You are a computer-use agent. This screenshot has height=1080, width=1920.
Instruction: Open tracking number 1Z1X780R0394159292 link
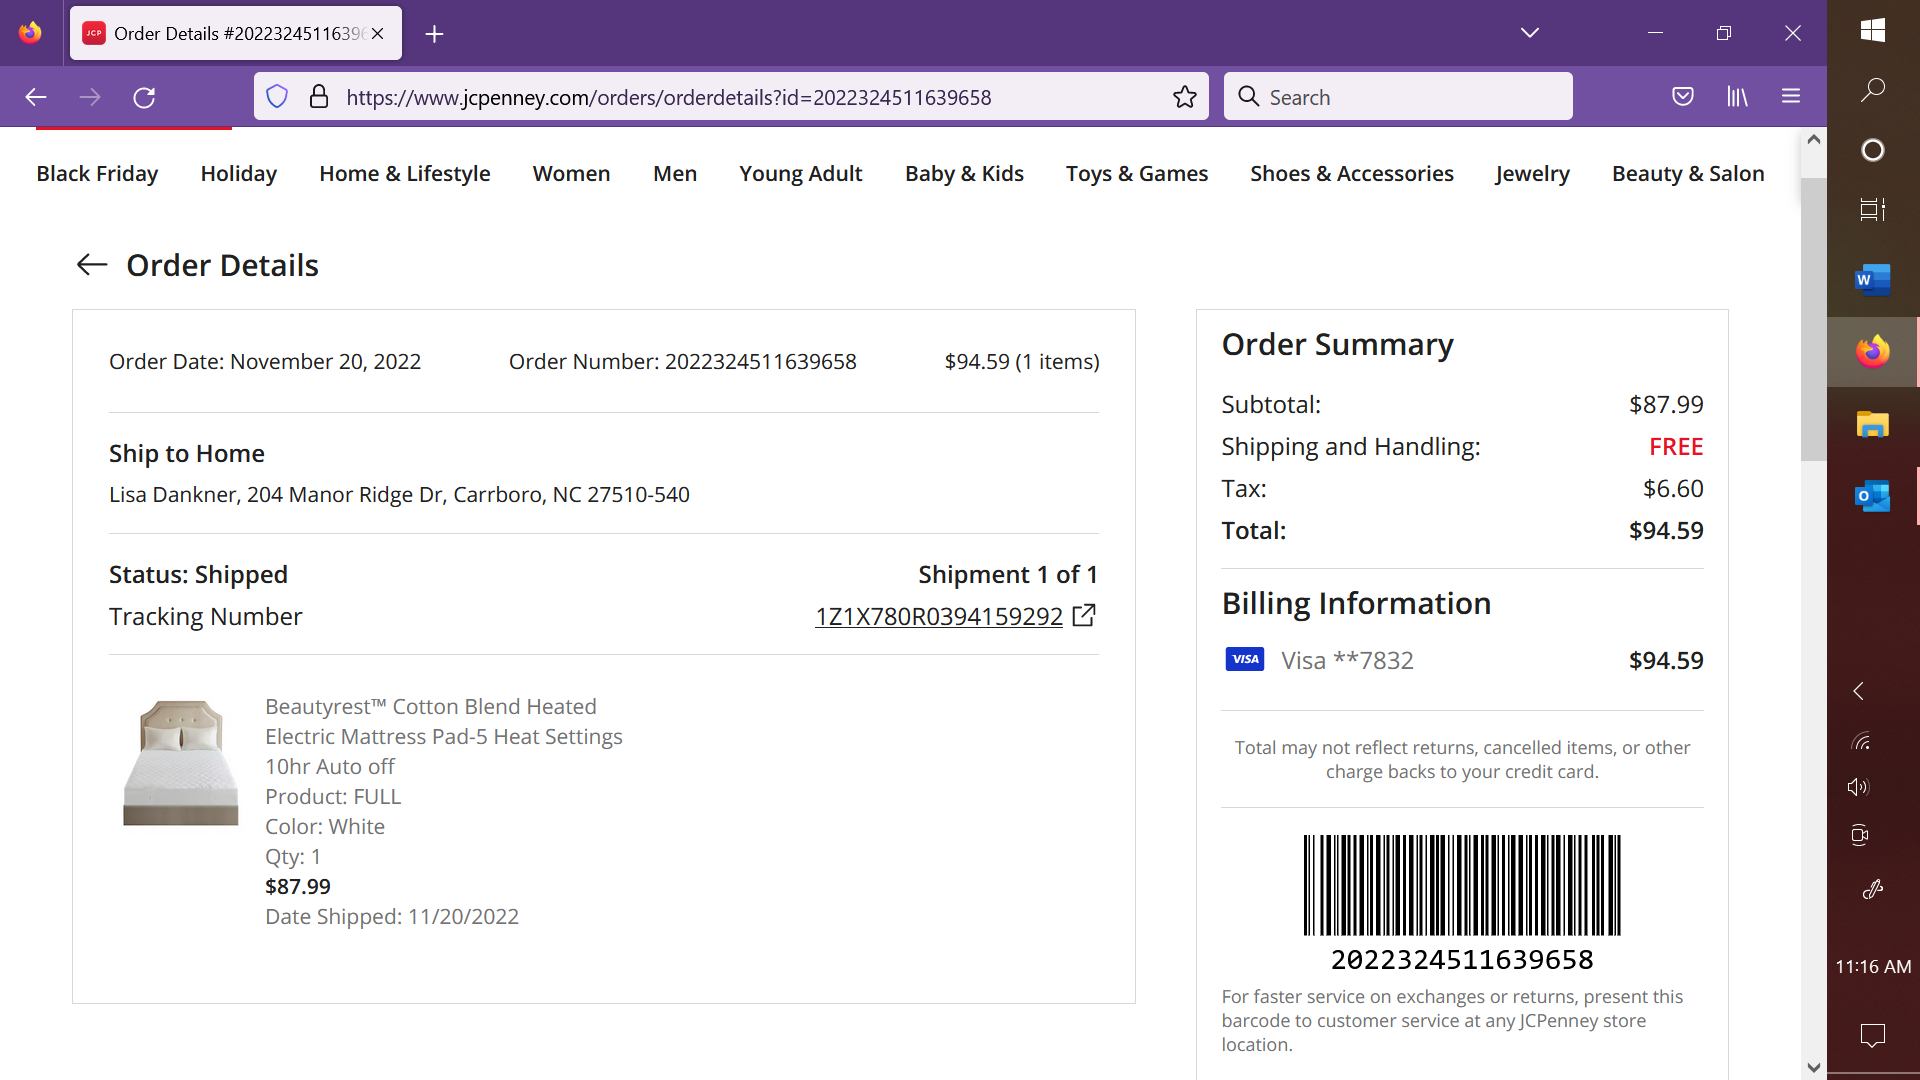[938, 616]
